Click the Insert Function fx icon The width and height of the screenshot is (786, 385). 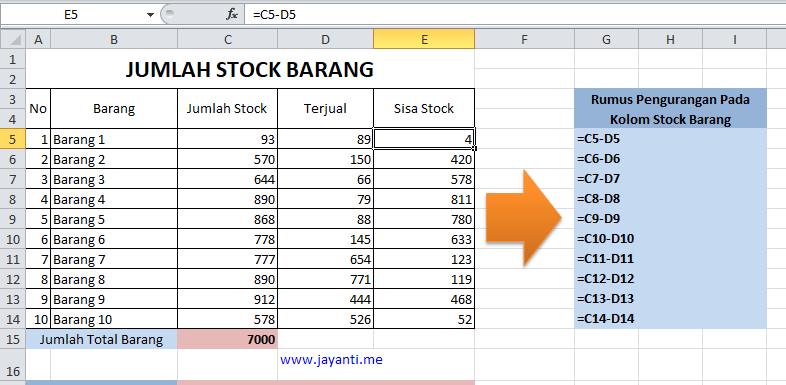click(x=232, y=15)
